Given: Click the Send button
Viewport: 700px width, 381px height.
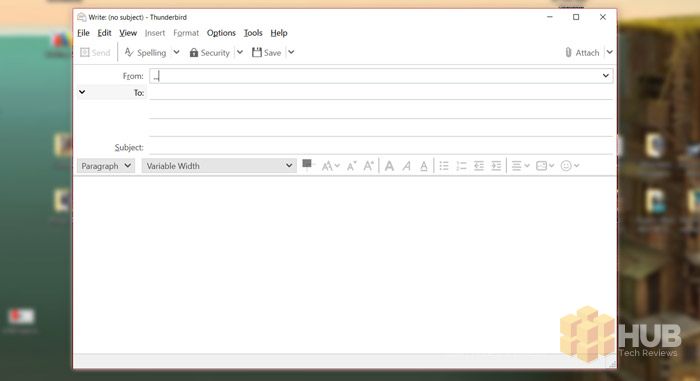Looking at the screenshot, I should [x=95, y=53].
